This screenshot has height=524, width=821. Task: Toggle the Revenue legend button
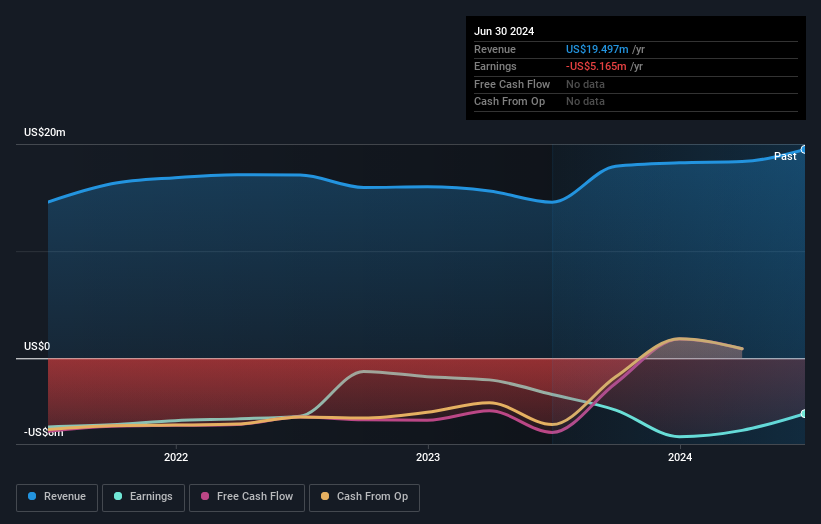coord(57,497)
